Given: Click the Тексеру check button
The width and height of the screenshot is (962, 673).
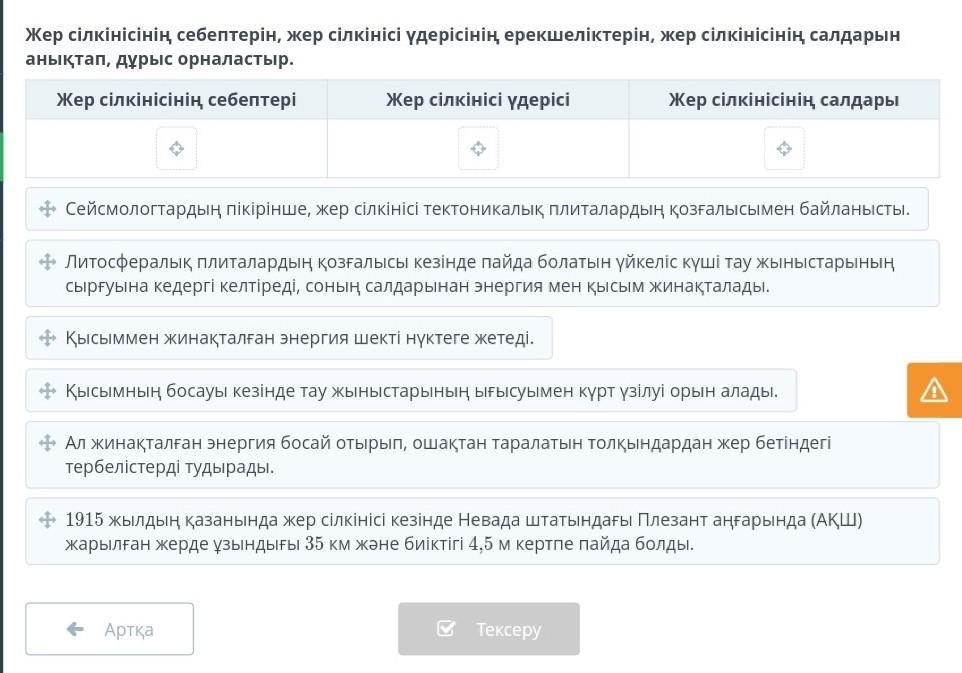Looking at the screenshot, I should pos(489,629).
